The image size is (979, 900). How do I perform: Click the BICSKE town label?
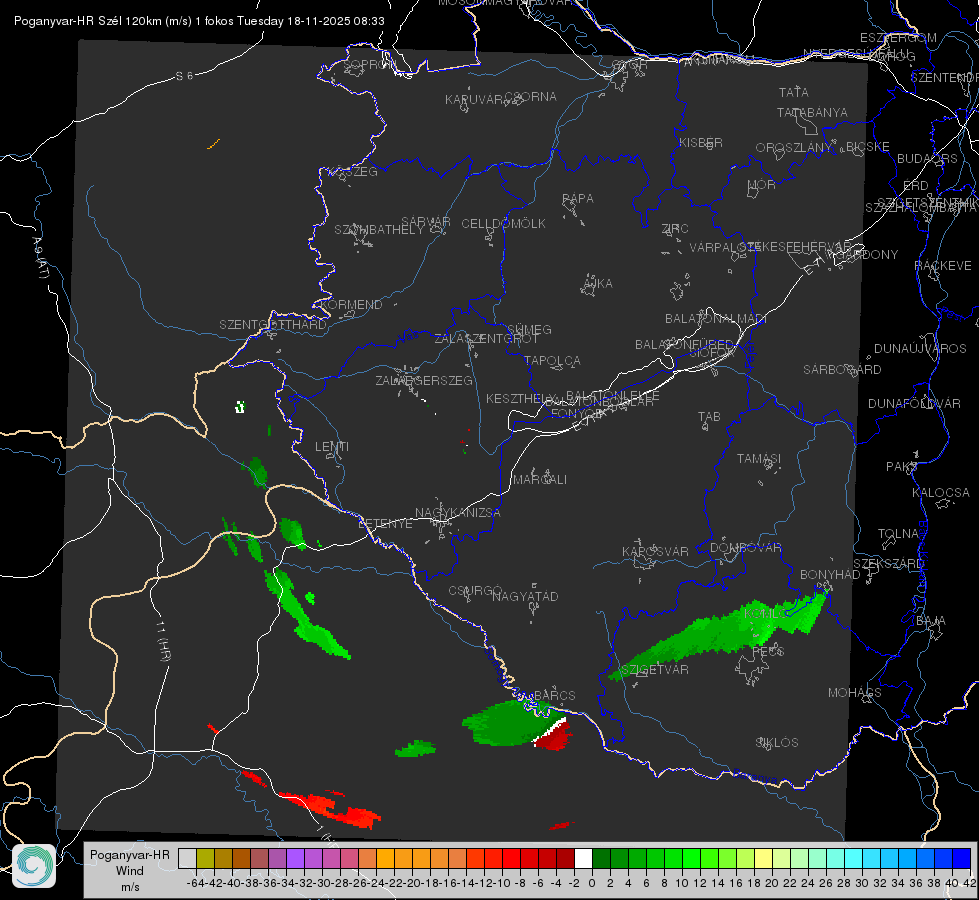pyautogui.click(x=868, y=147)
